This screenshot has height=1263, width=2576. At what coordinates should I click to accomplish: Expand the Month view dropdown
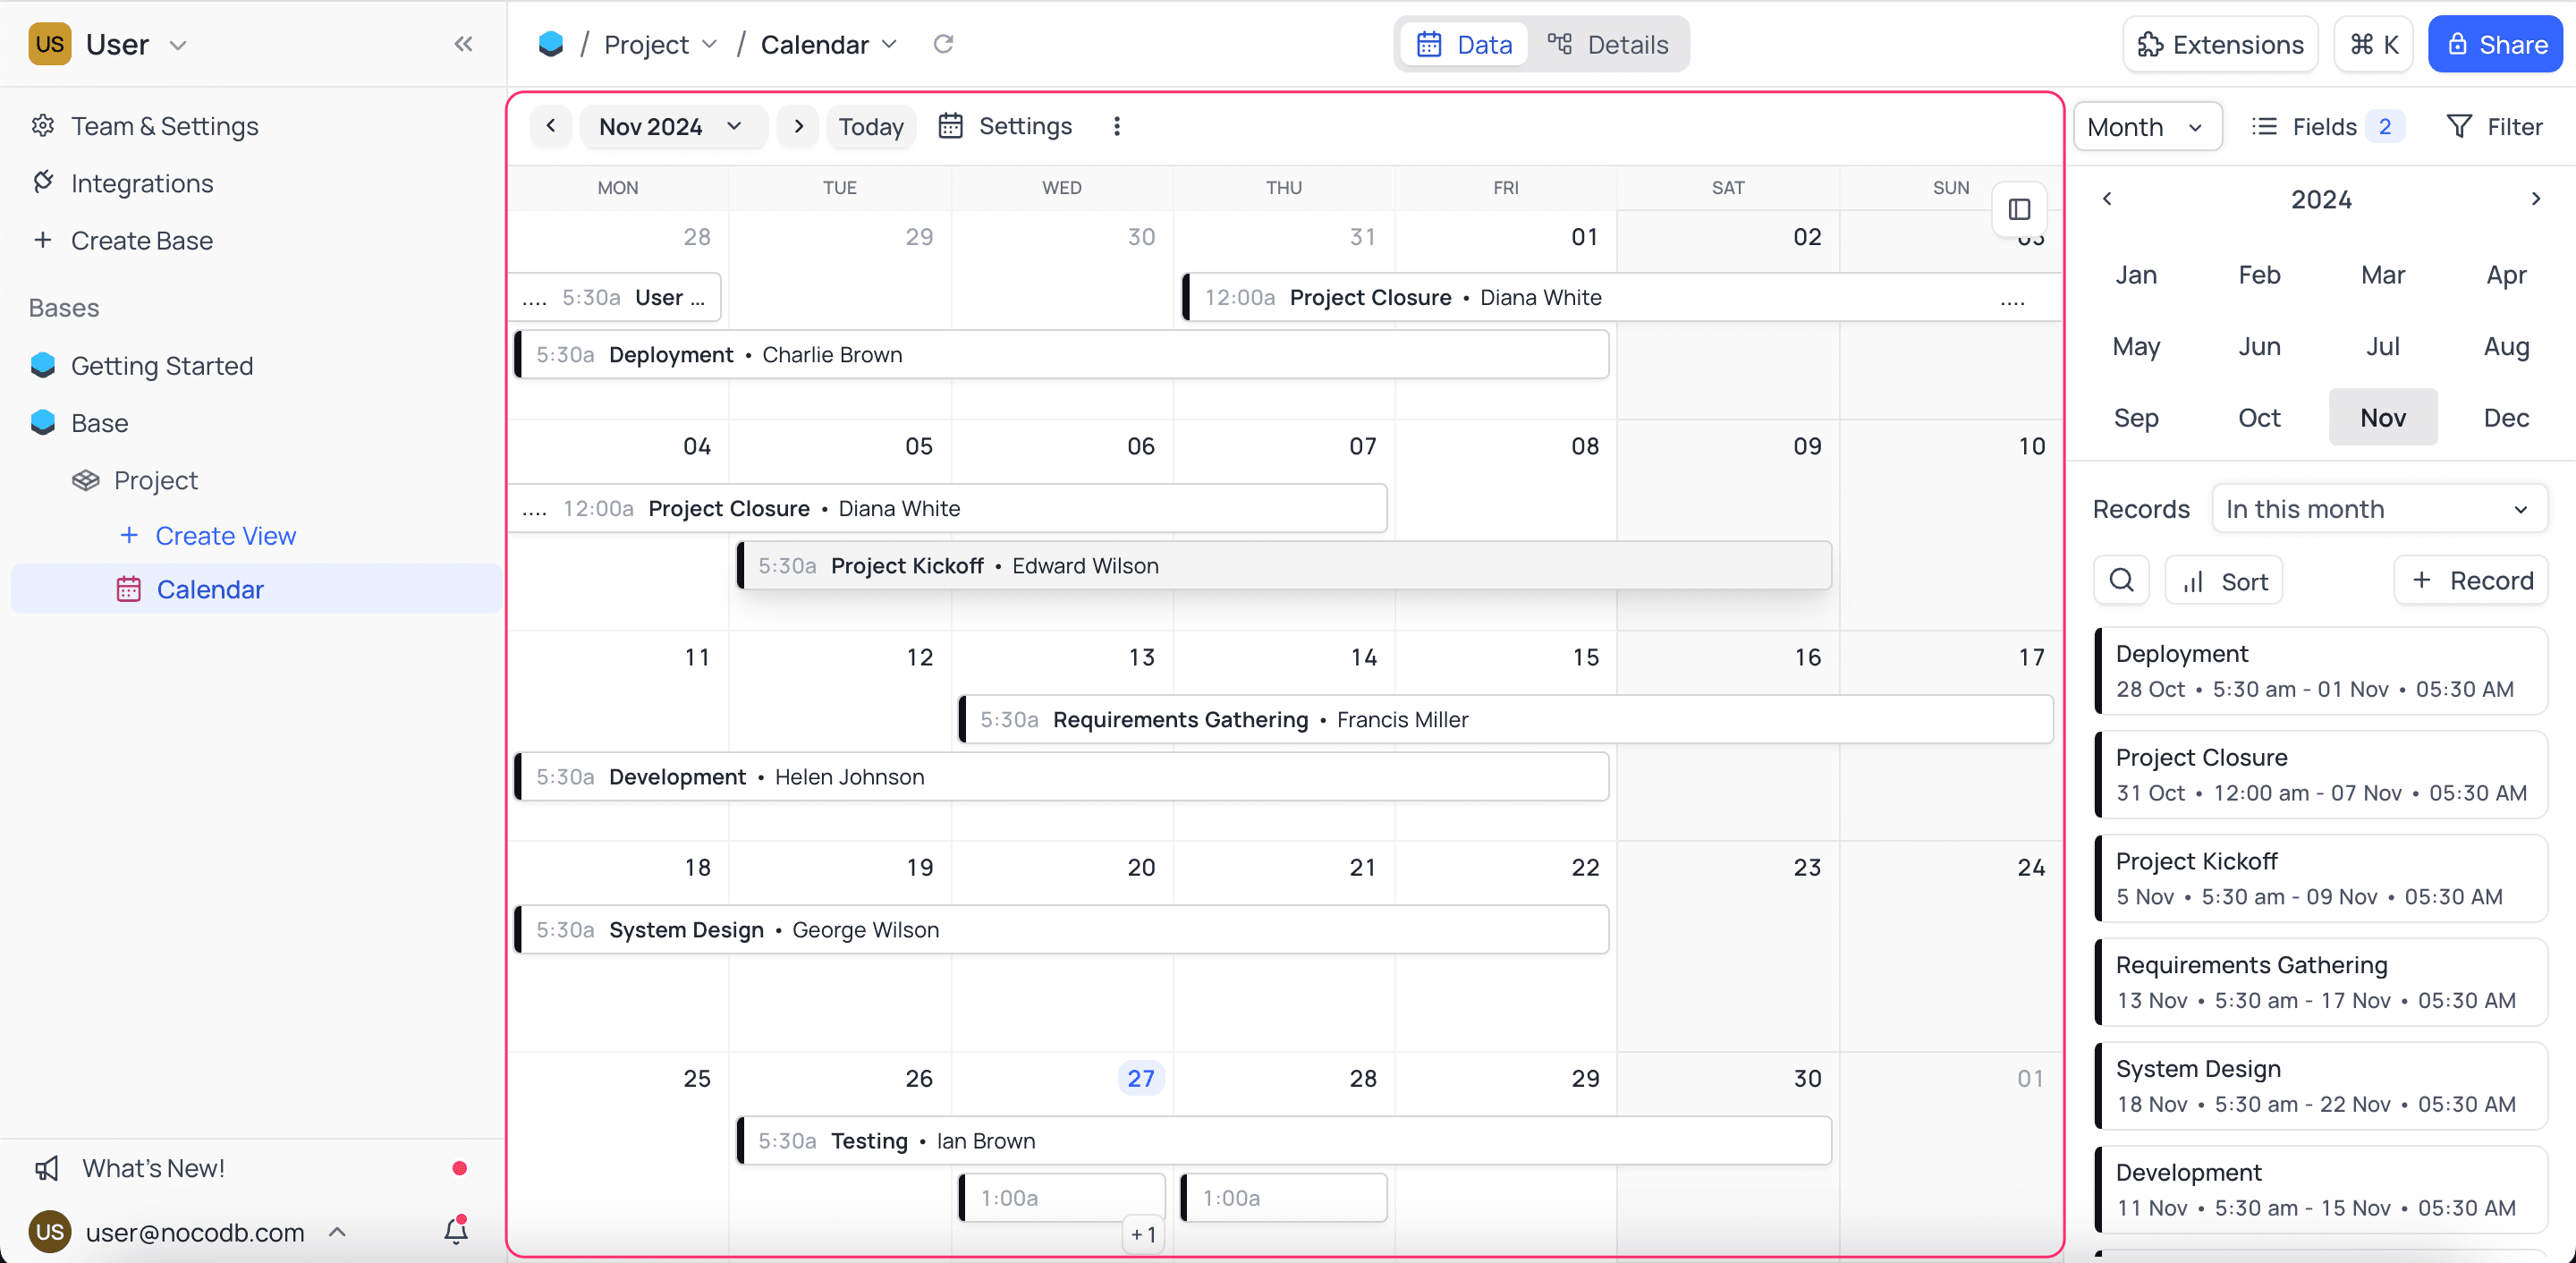(x=2146, y=127)
